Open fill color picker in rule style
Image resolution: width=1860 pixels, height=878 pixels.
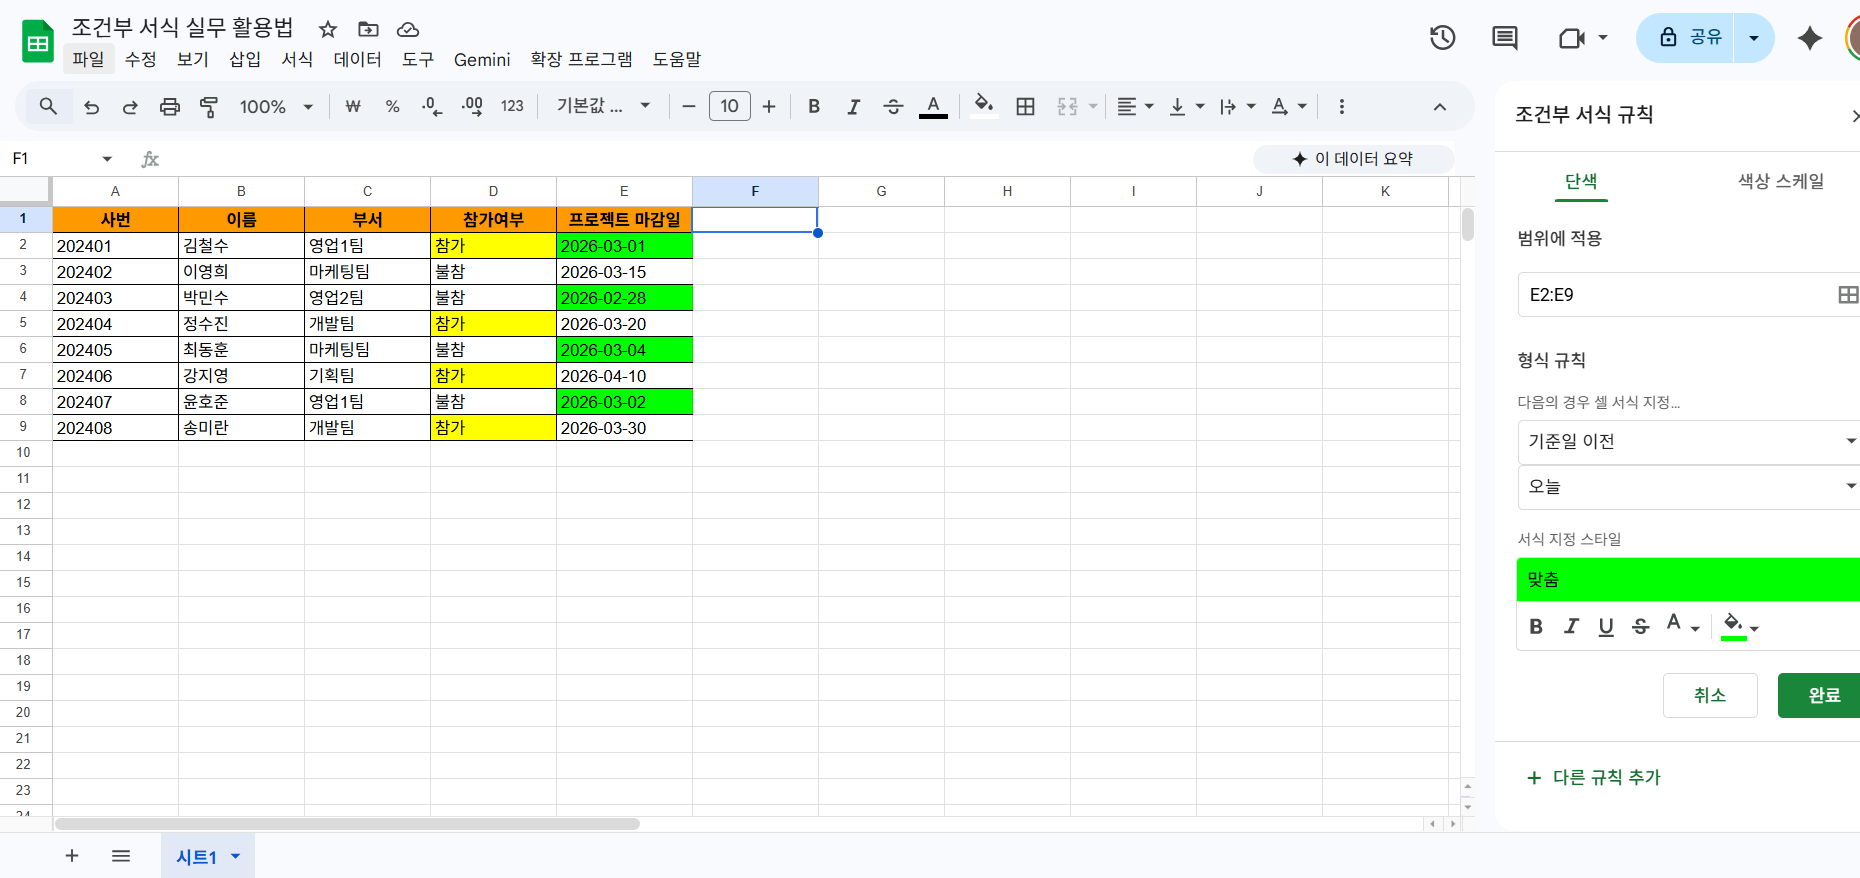[1739, 626]
